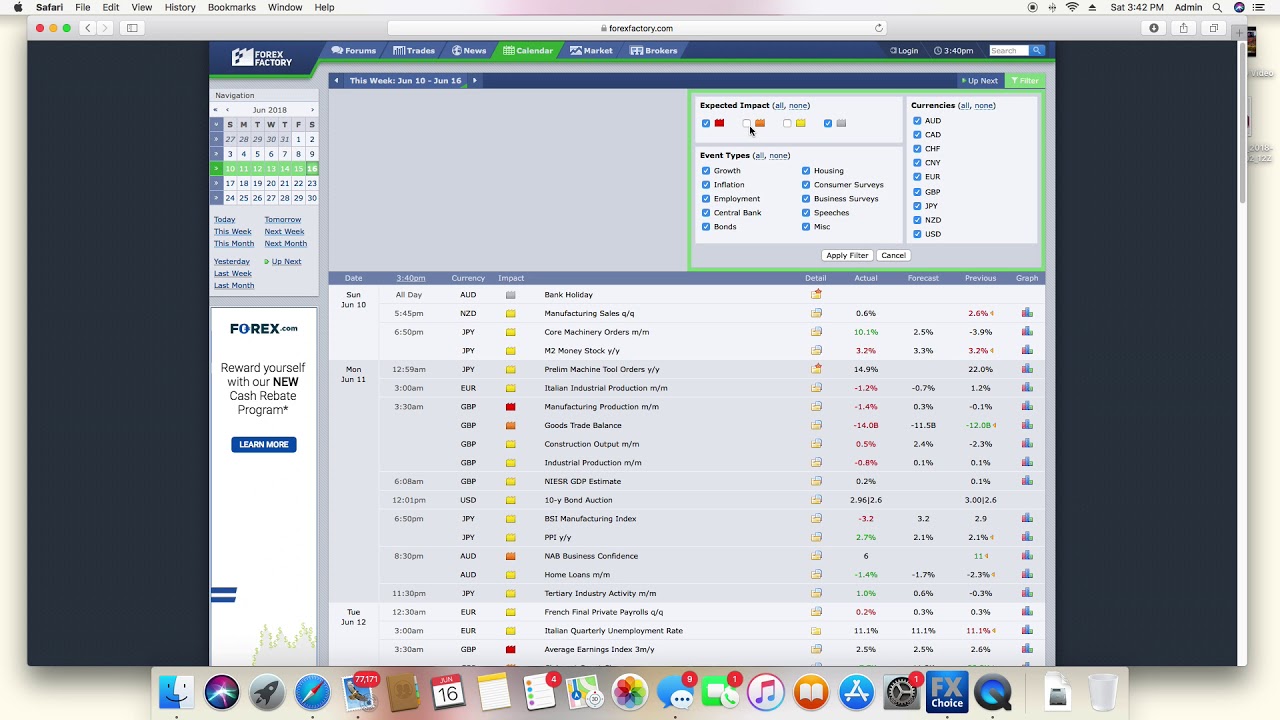Image resolution: width=1280 pixels, height=720 pixels.
Task: Collapse the Filter panel toggle
Action: (1025, 81)
